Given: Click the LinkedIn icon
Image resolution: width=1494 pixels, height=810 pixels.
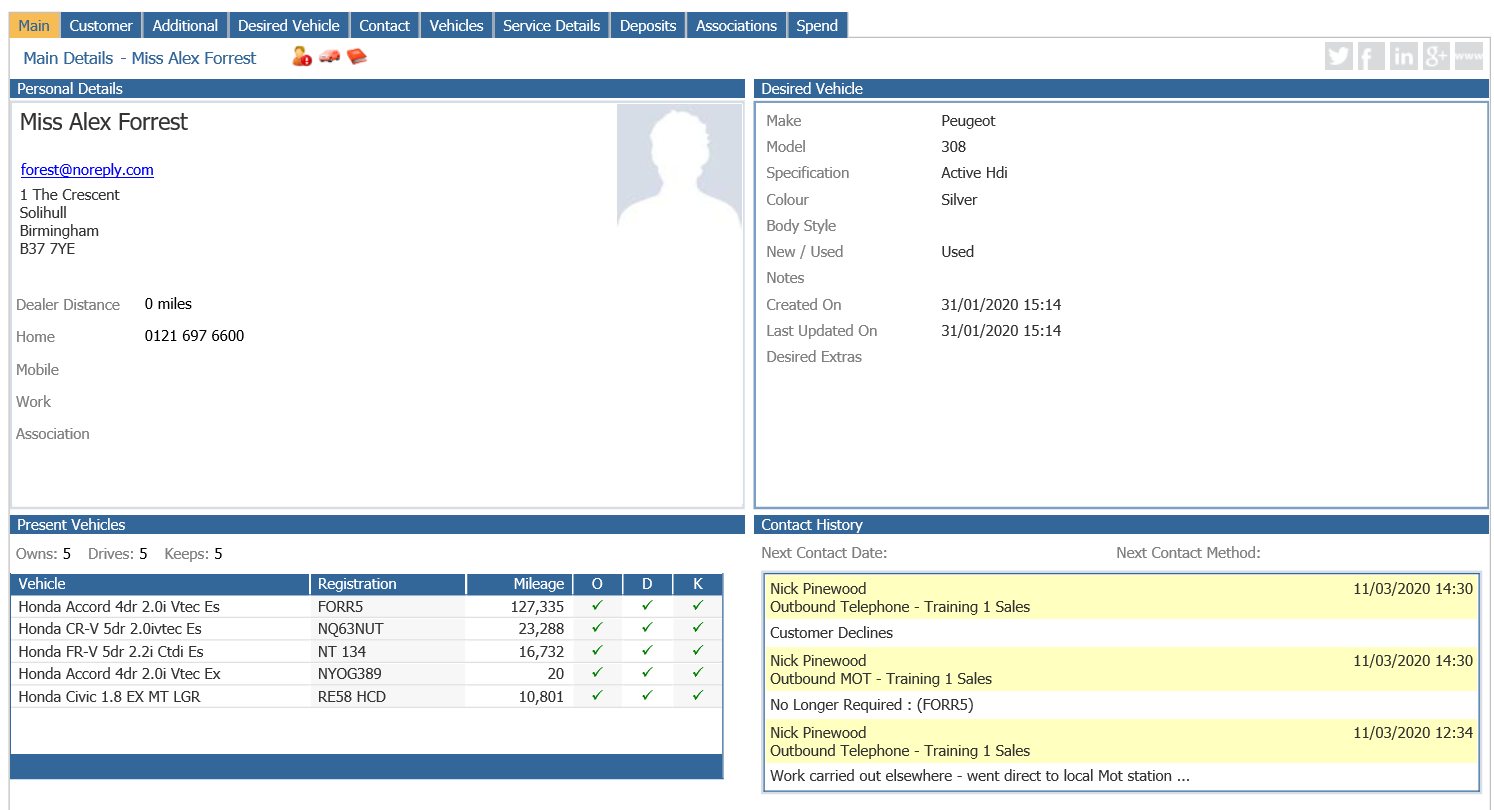Looking at the screenshot, I should tap(1403, 56).
